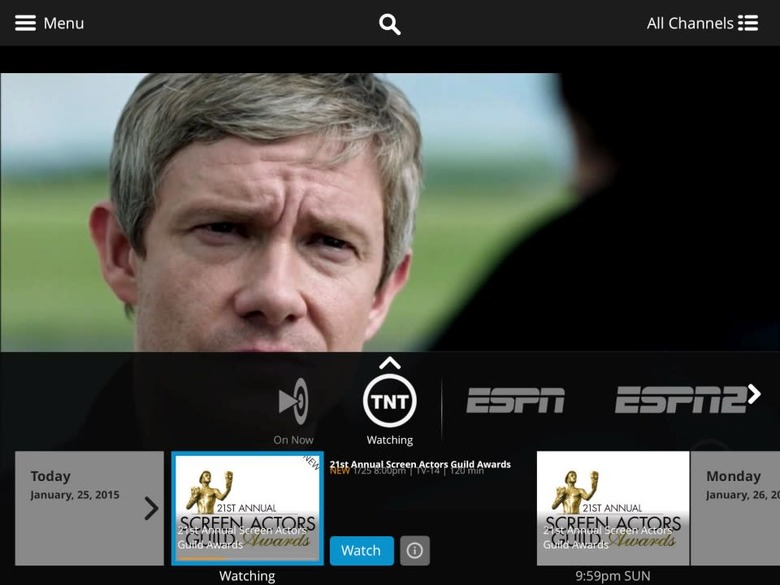This screenshot has height=585, width=780.
Task: Click the Menu label text
Action: [64, 23]
